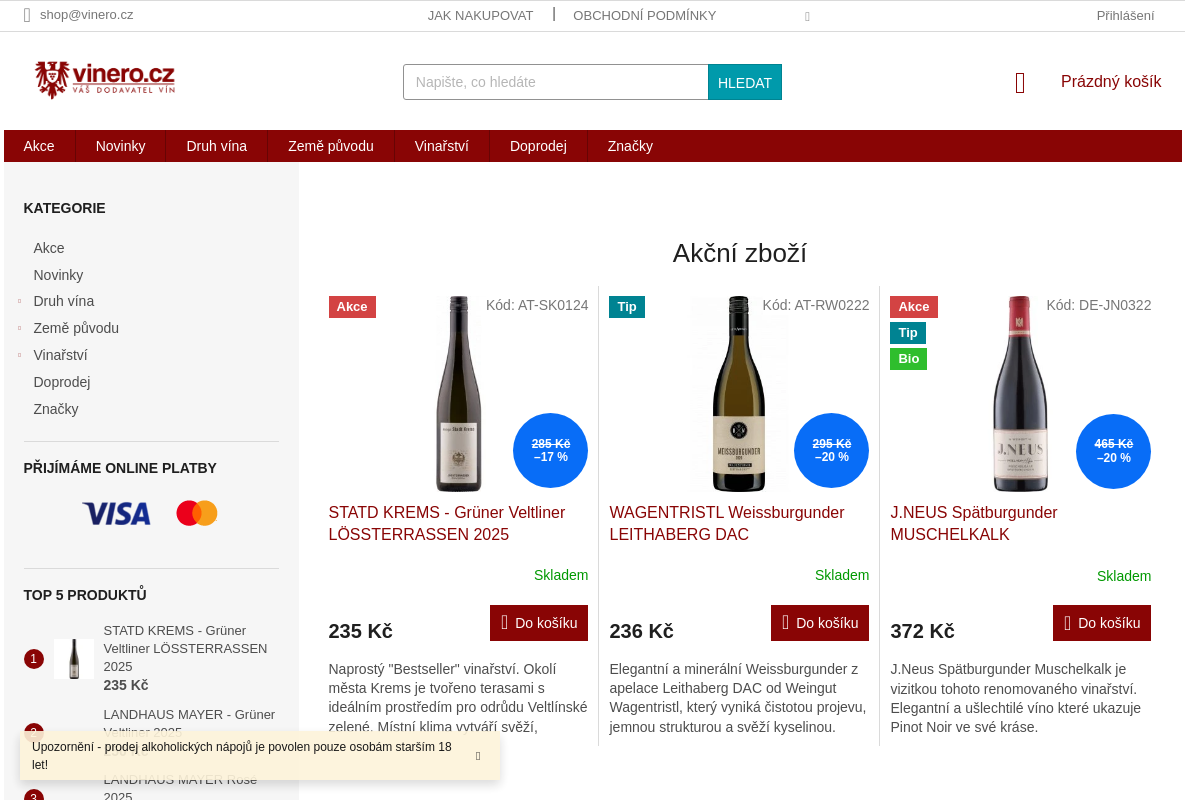The width and height of the screenshot is (1200, 800).
Task: Open the STATD KREMS bottle image
Action: (458, 394)
